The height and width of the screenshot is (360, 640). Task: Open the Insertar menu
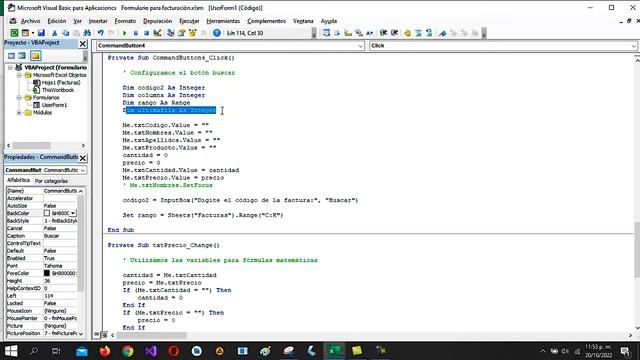click(x=98, y=21)
